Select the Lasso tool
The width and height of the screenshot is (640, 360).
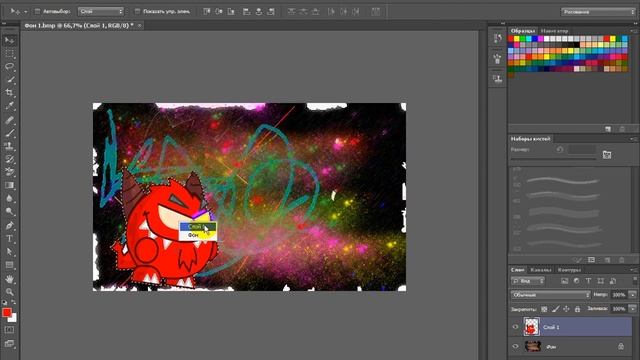coord(9,67)
